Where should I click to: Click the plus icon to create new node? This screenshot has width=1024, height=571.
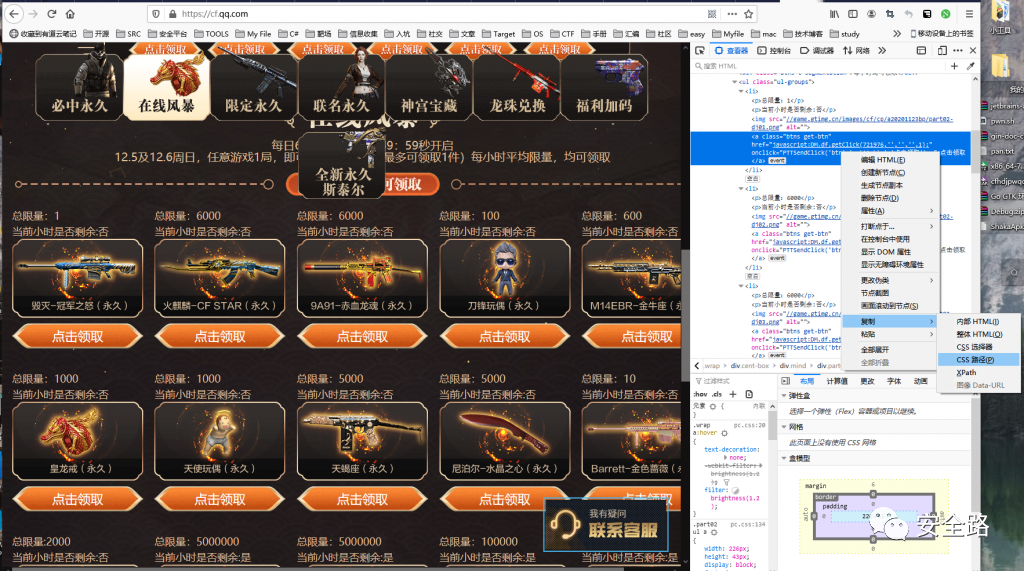coord(954,66)
